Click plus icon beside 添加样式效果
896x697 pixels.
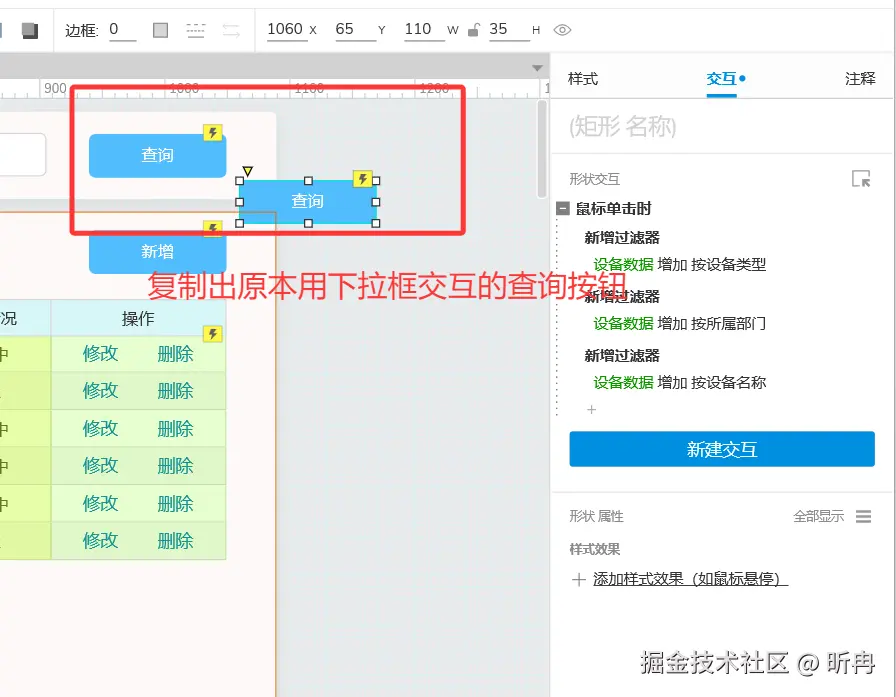[578, 580]
